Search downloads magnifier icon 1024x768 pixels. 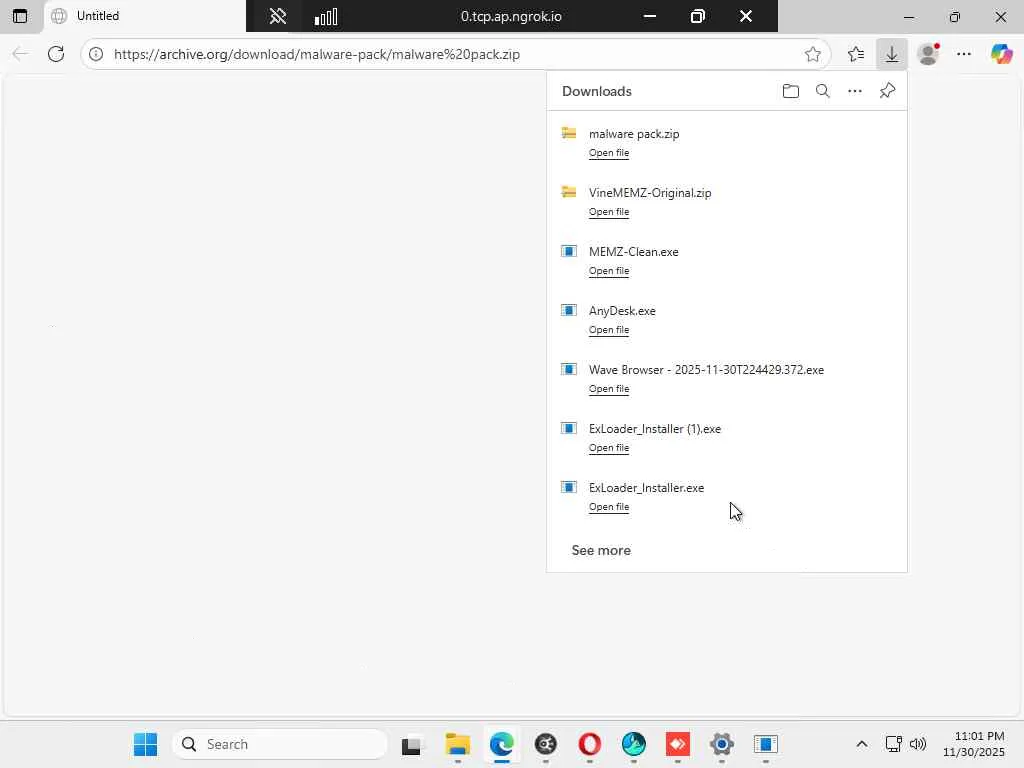click(x=823, y=91)
